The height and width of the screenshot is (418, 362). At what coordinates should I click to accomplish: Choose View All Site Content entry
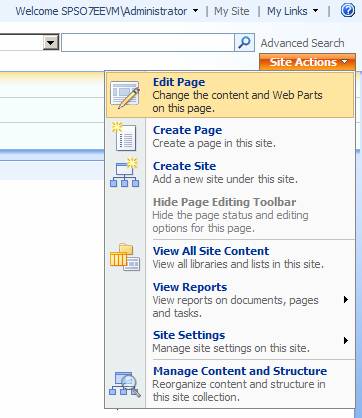point(230,257)
